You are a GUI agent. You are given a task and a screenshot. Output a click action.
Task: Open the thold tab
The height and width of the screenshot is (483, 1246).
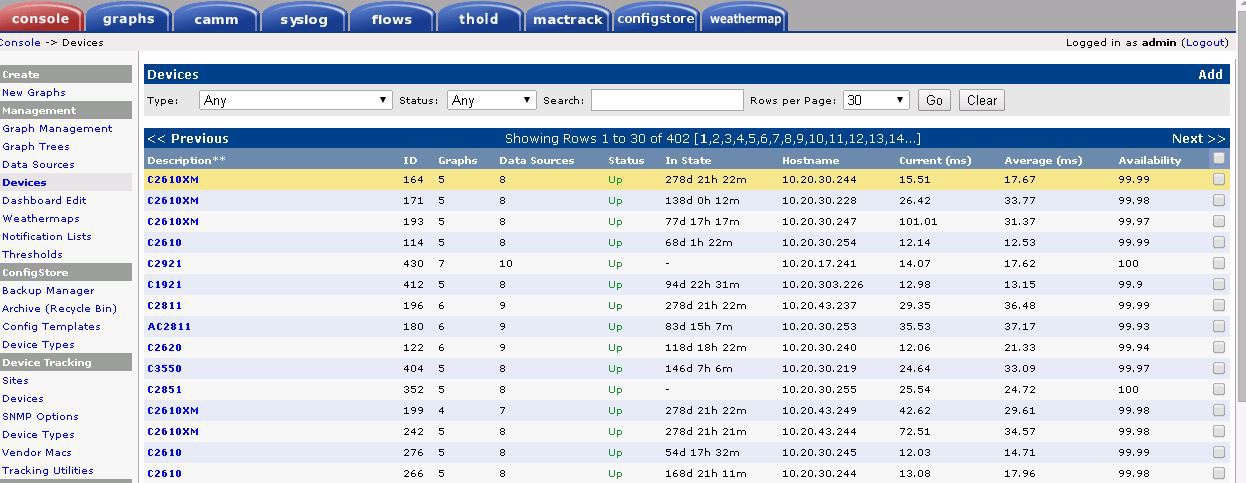479,18
